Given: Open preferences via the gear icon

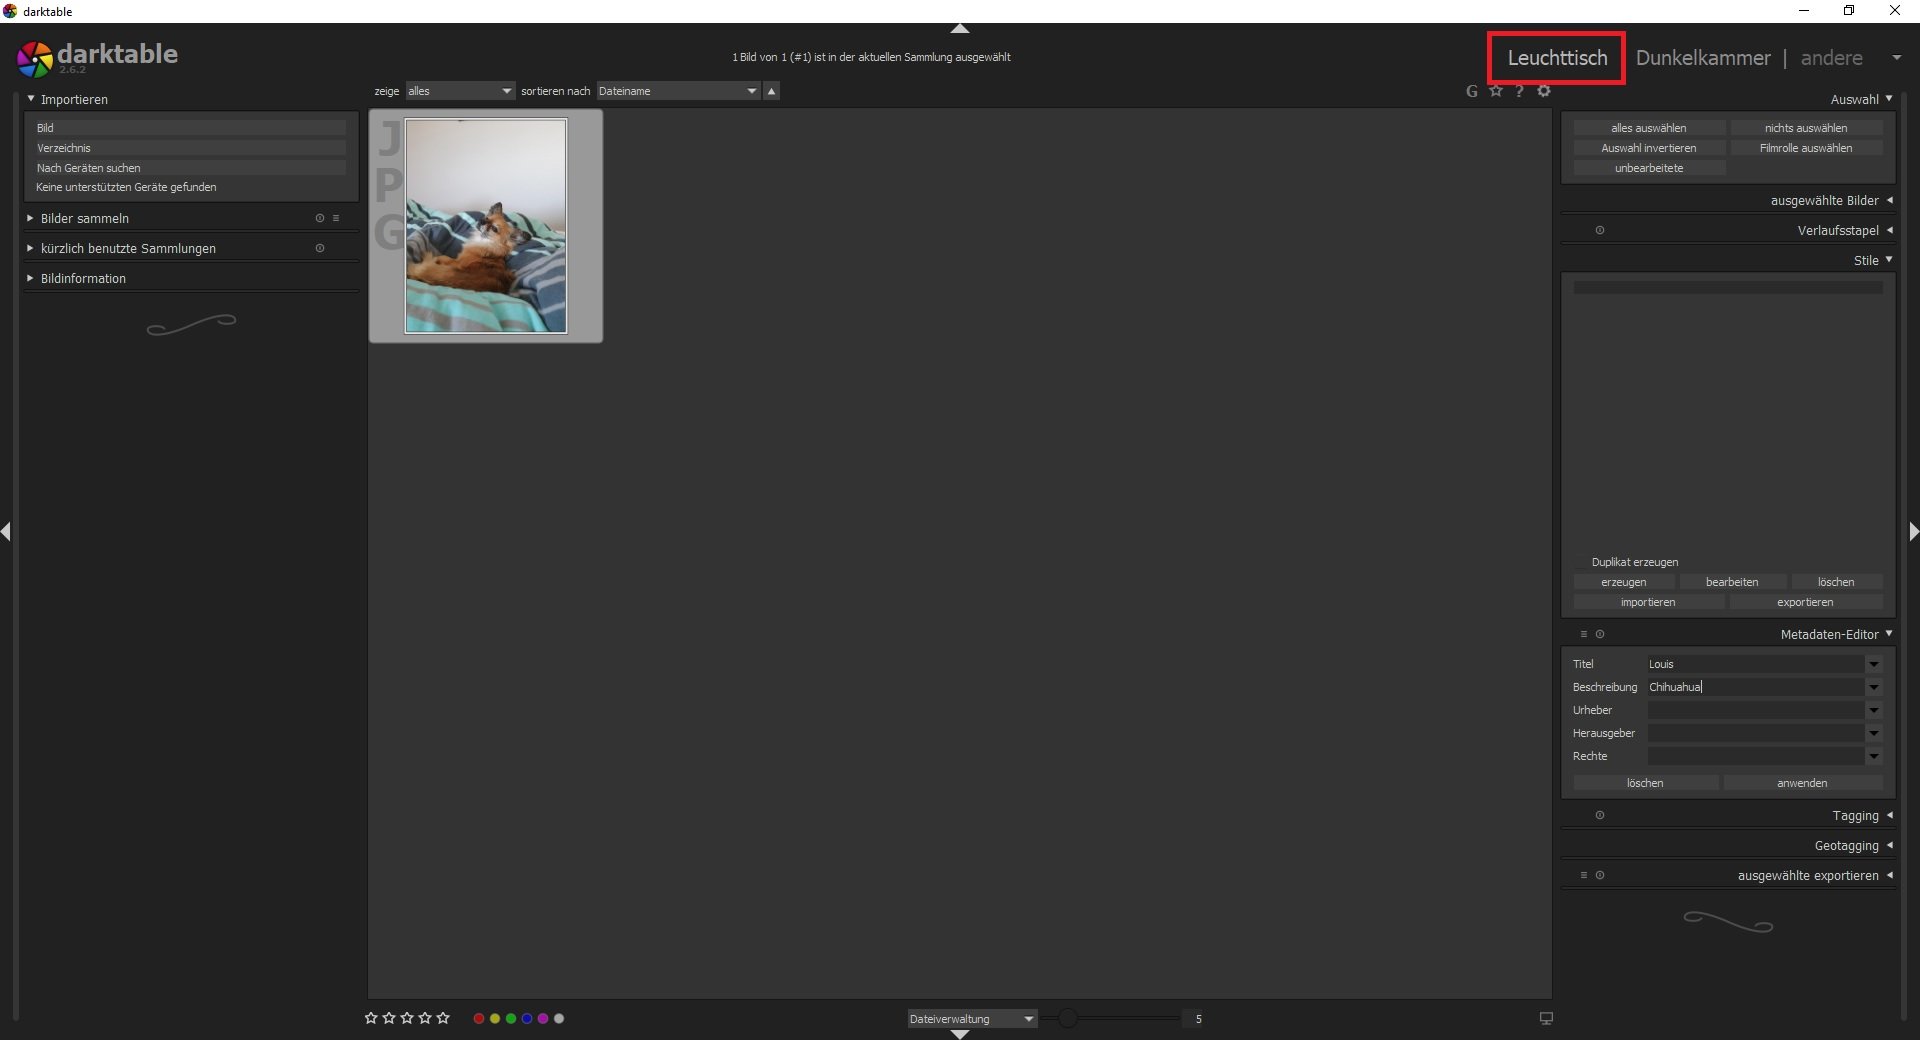Looking at the screenshot, I should pyautogui.click(x=1544, y=91).
